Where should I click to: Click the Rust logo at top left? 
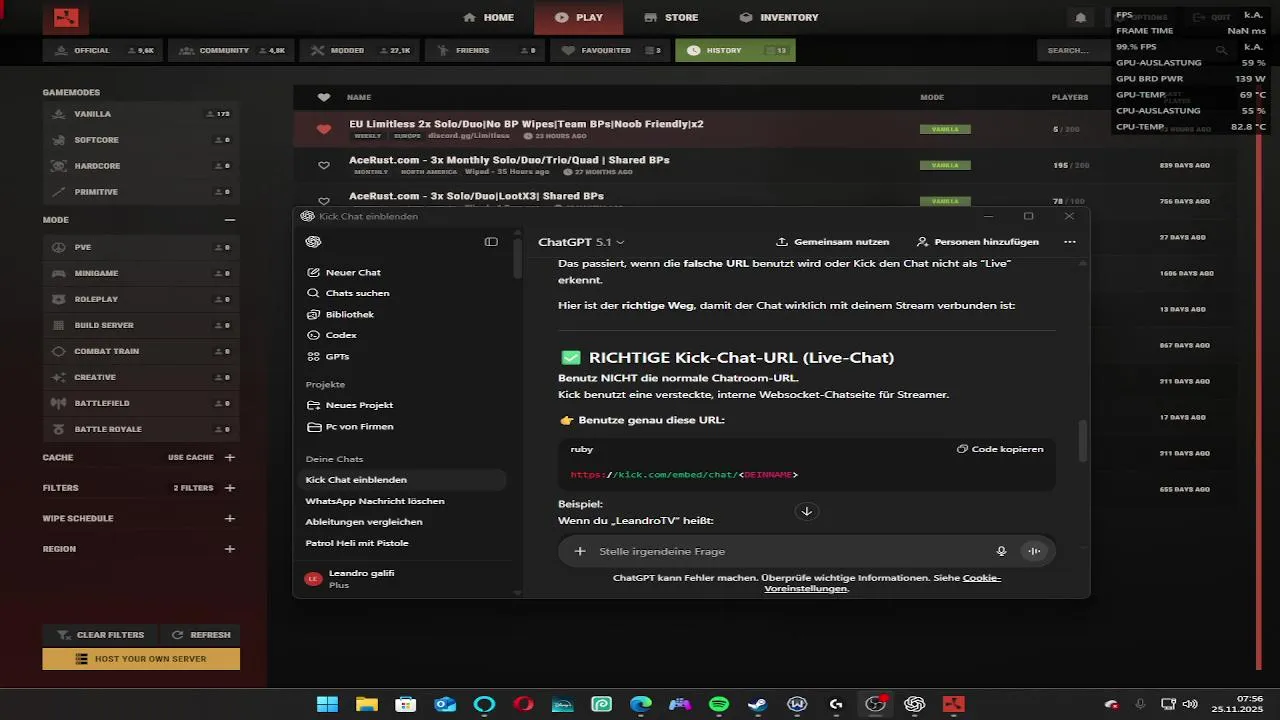[66, 17]
